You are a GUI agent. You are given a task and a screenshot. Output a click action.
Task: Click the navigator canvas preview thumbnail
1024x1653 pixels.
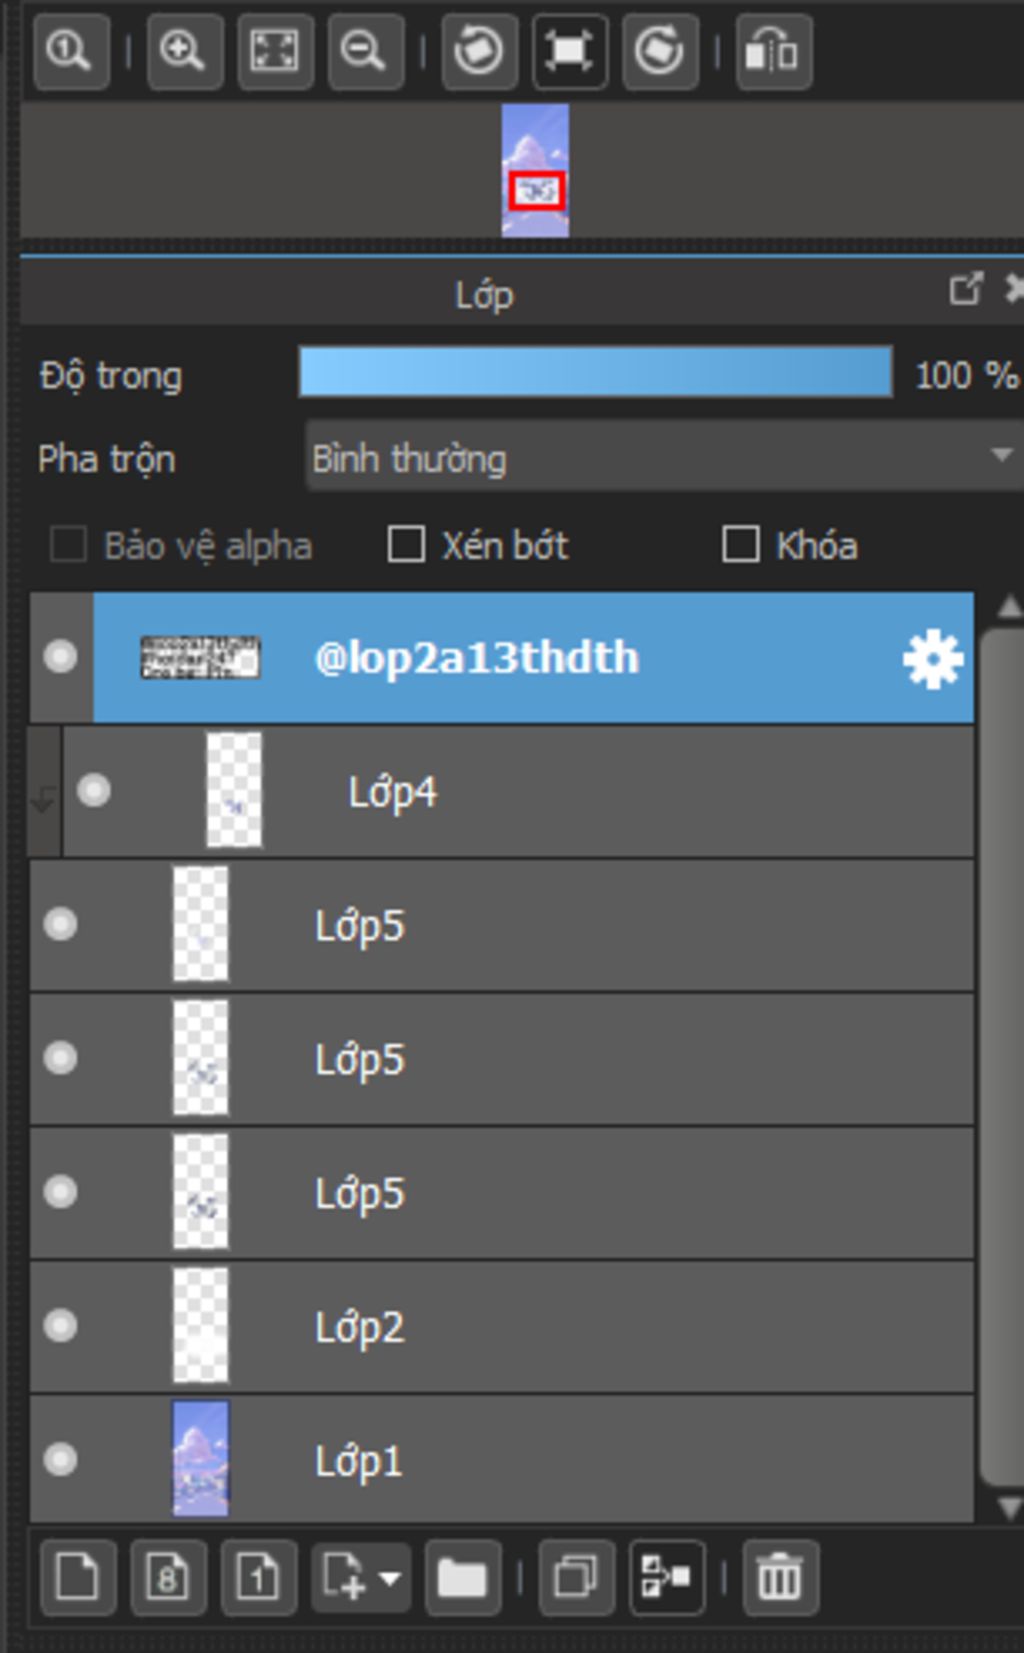click(535, 170)
